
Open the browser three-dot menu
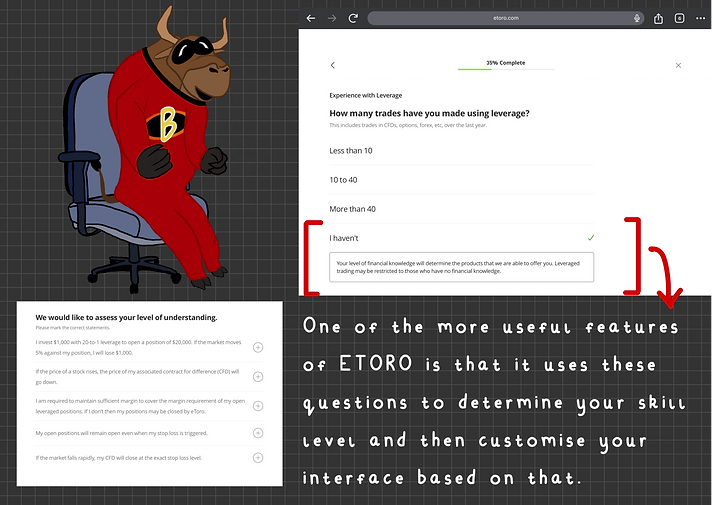tap(700, 18)
